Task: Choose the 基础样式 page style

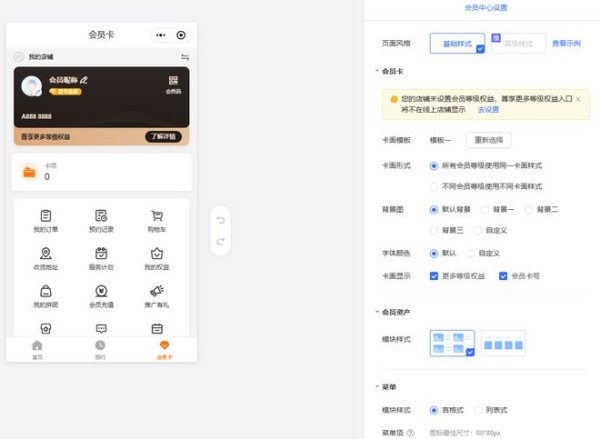Action: click(457, 43)
